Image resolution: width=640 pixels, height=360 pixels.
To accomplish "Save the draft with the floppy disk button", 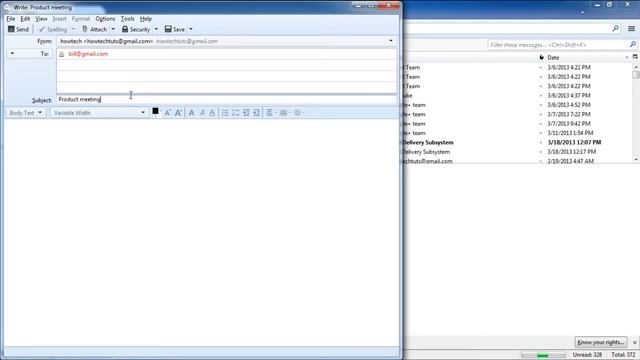I will [175, 29].
